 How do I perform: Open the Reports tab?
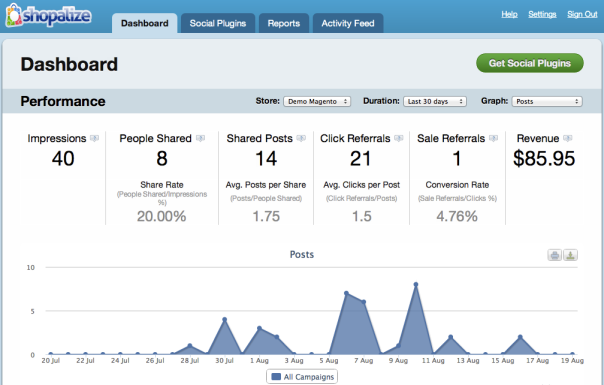(284, 24)
